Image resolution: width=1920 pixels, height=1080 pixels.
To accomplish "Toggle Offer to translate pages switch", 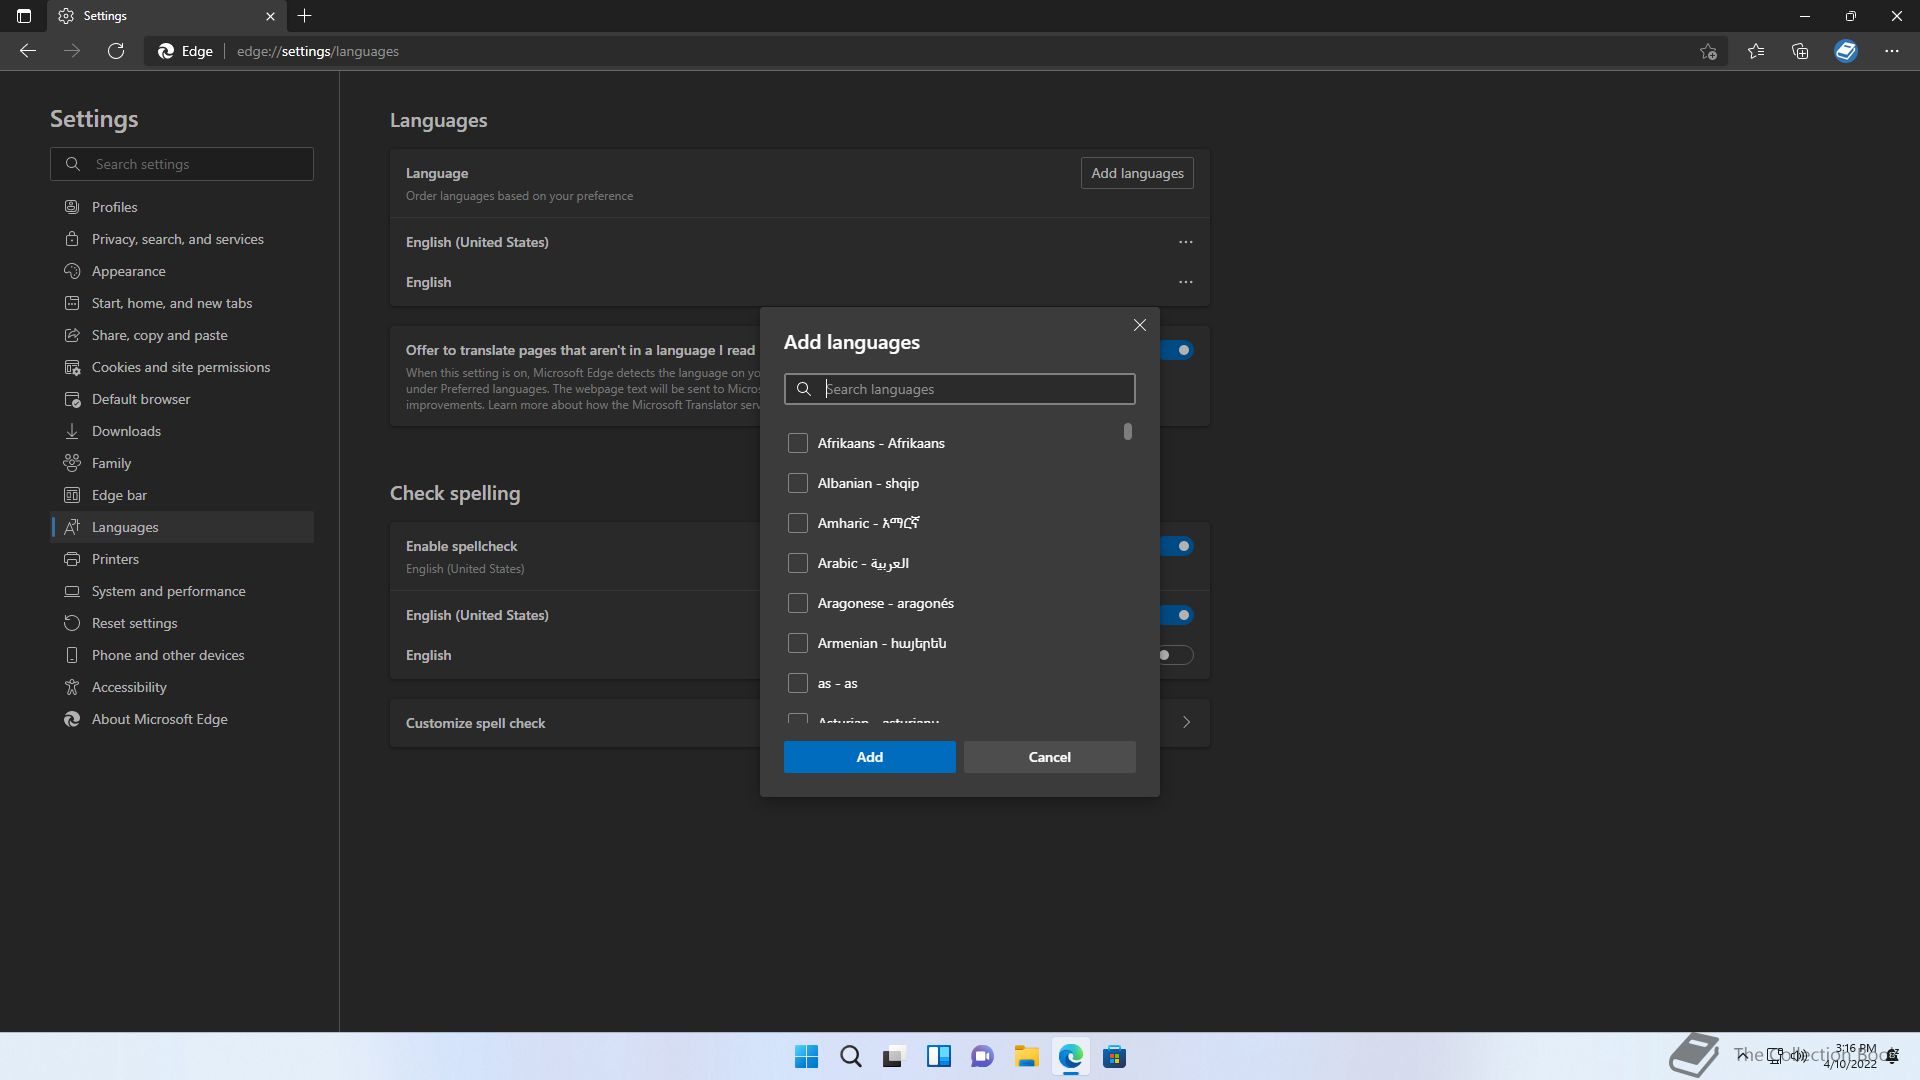I will pos(1176,350).
